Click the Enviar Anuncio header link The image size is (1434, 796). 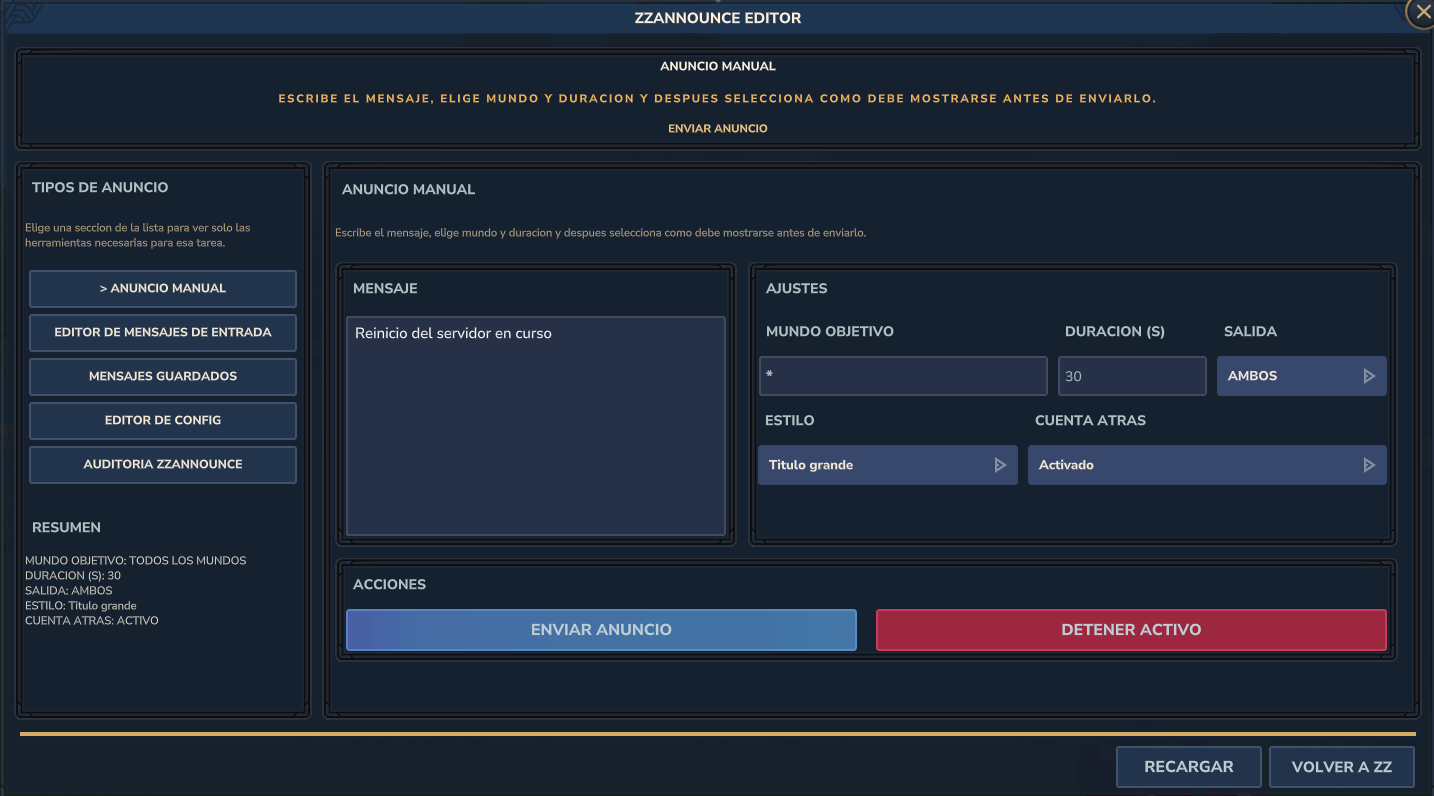(x=718, y=128)
